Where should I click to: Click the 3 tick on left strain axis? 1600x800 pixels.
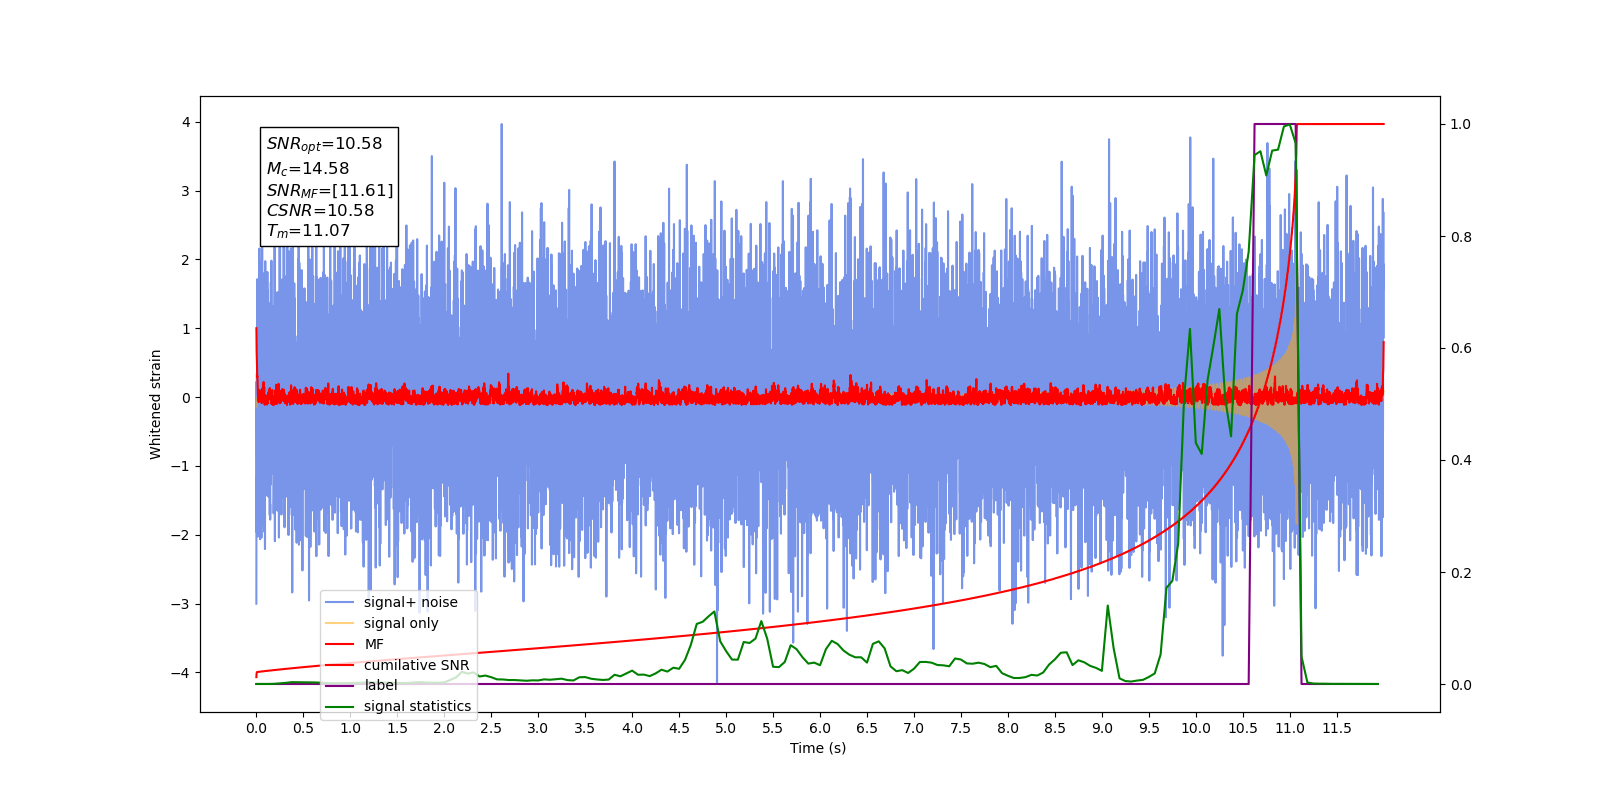coord(186,191)
